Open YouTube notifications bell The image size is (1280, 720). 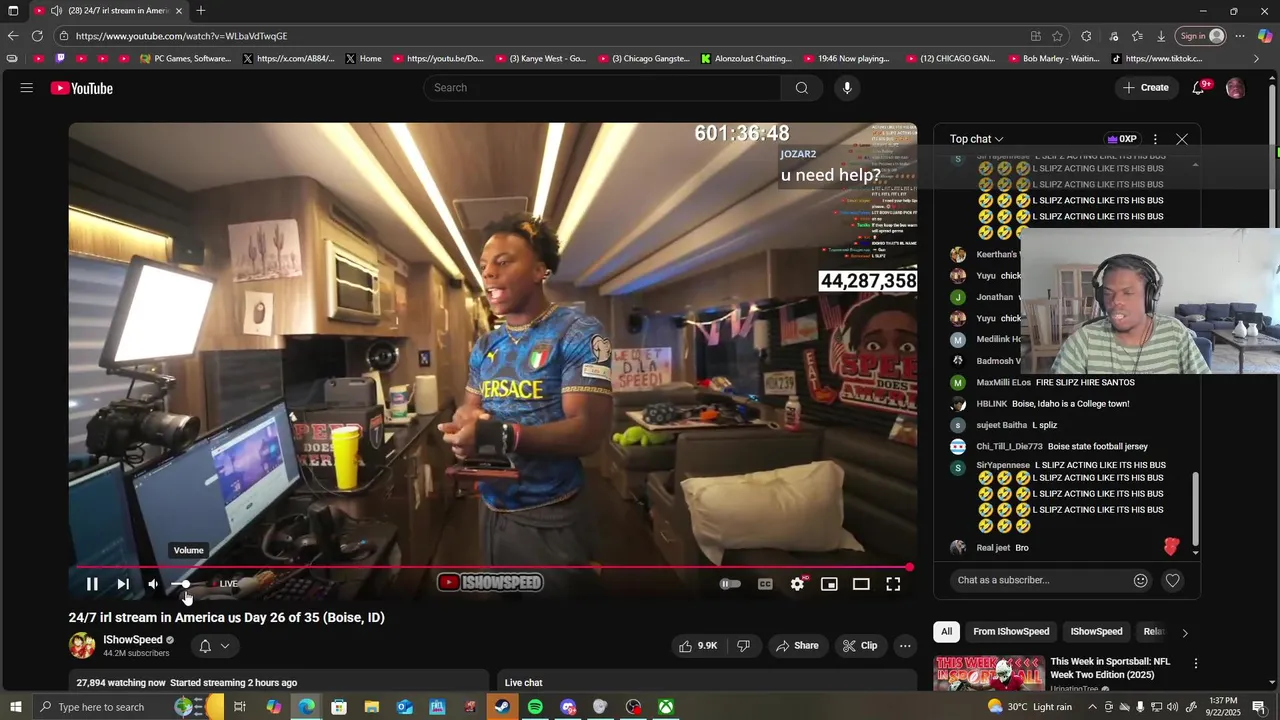point(1198,88)
